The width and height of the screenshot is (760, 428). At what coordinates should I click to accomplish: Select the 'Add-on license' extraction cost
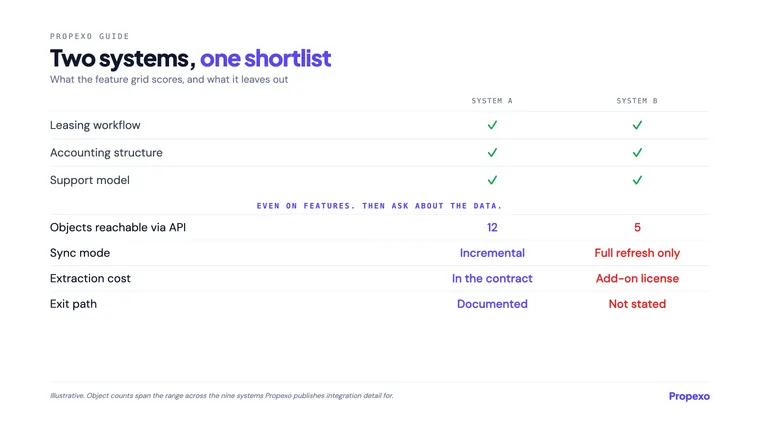(637, 279)
